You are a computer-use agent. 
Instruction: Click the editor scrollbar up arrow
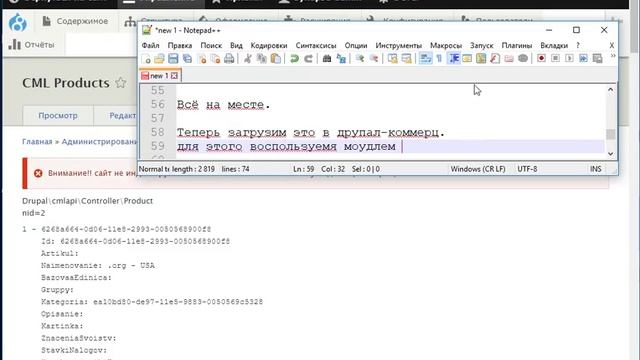tap(611, 89)
